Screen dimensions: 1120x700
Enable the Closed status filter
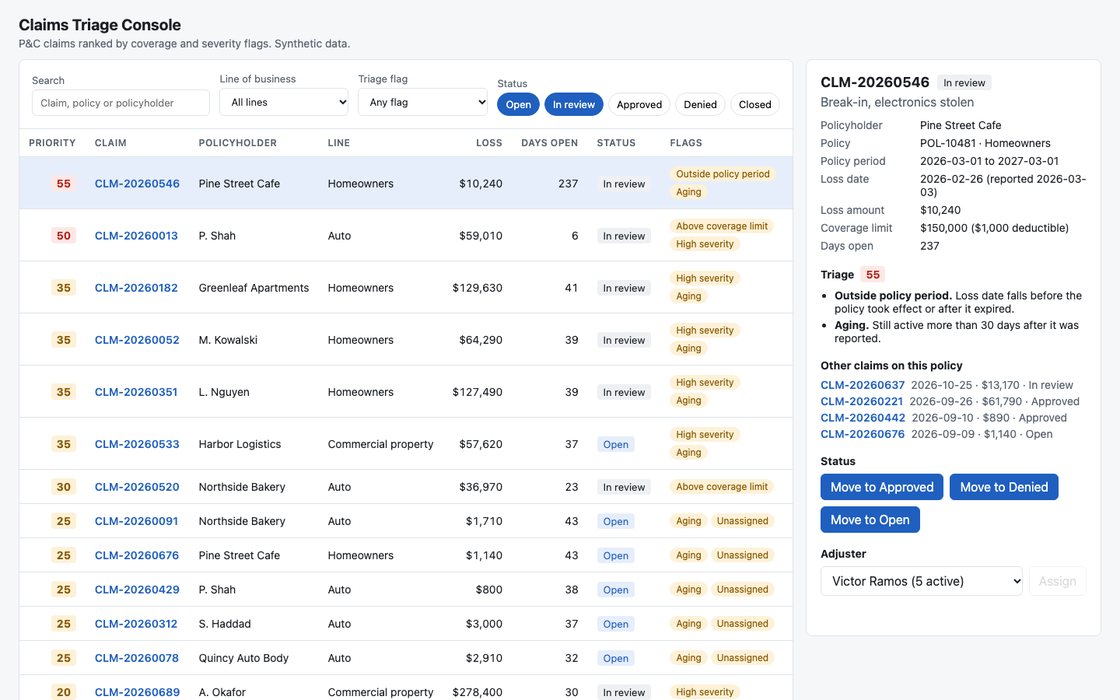(x=755, y=104)
